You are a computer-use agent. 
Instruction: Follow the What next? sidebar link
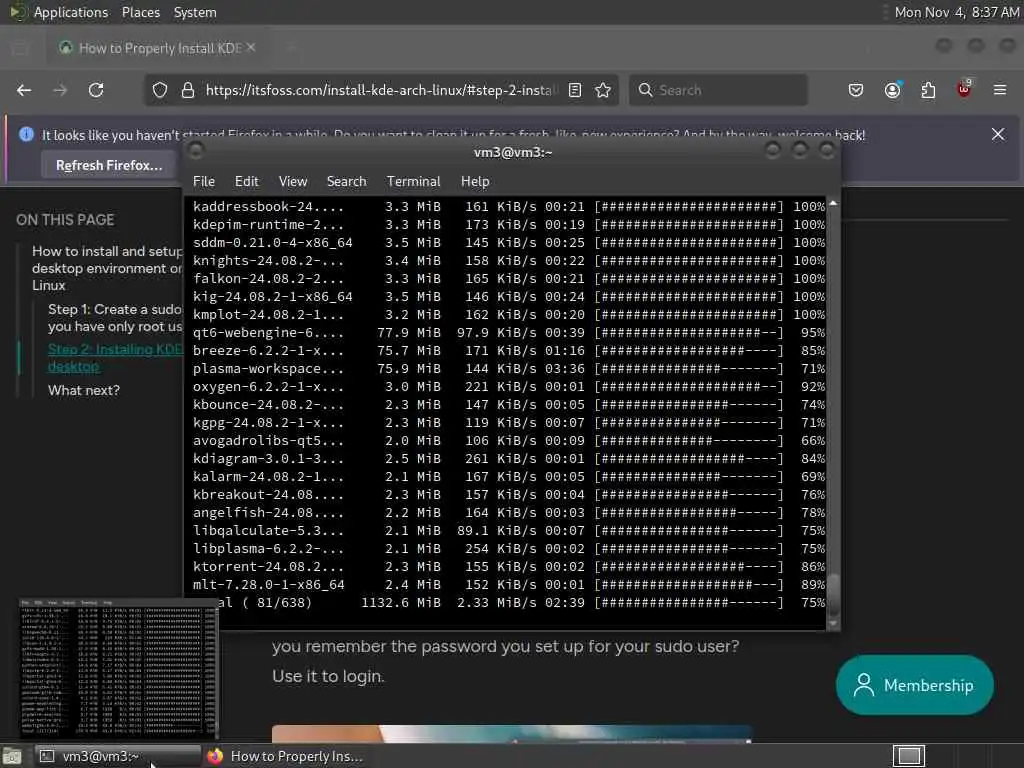click(x=84, y=391)
